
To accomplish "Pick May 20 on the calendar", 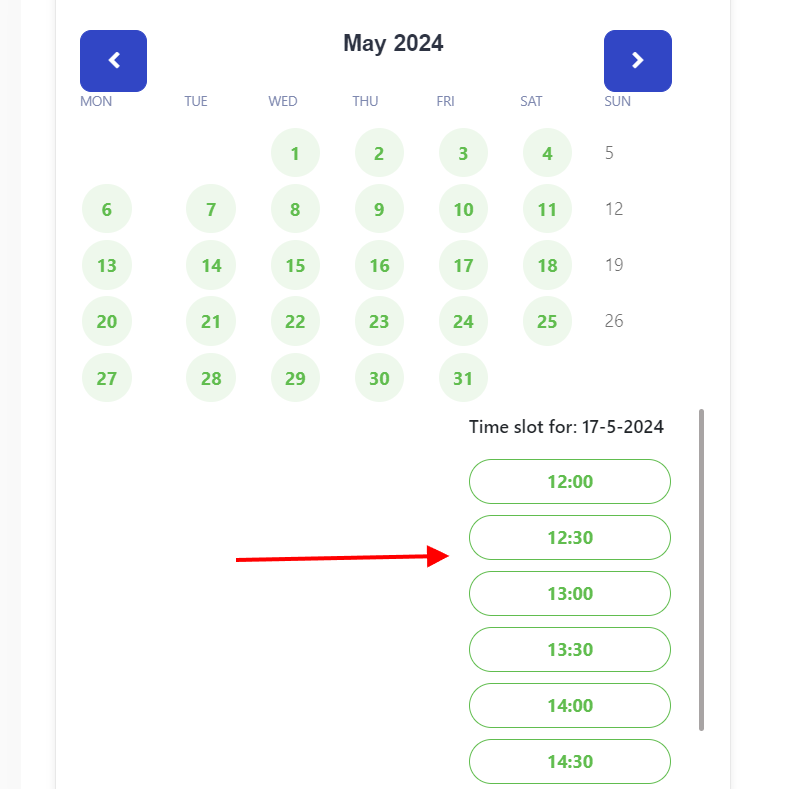I will pyautogui.click(x=107, y=322).
